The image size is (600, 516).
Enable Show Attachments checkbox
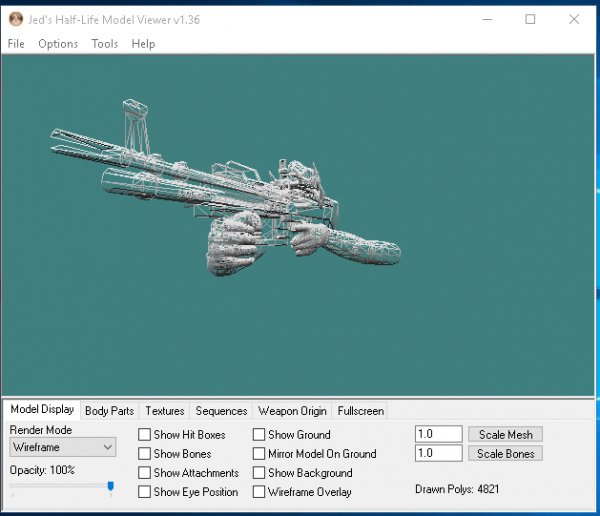[x=144, y=473]
